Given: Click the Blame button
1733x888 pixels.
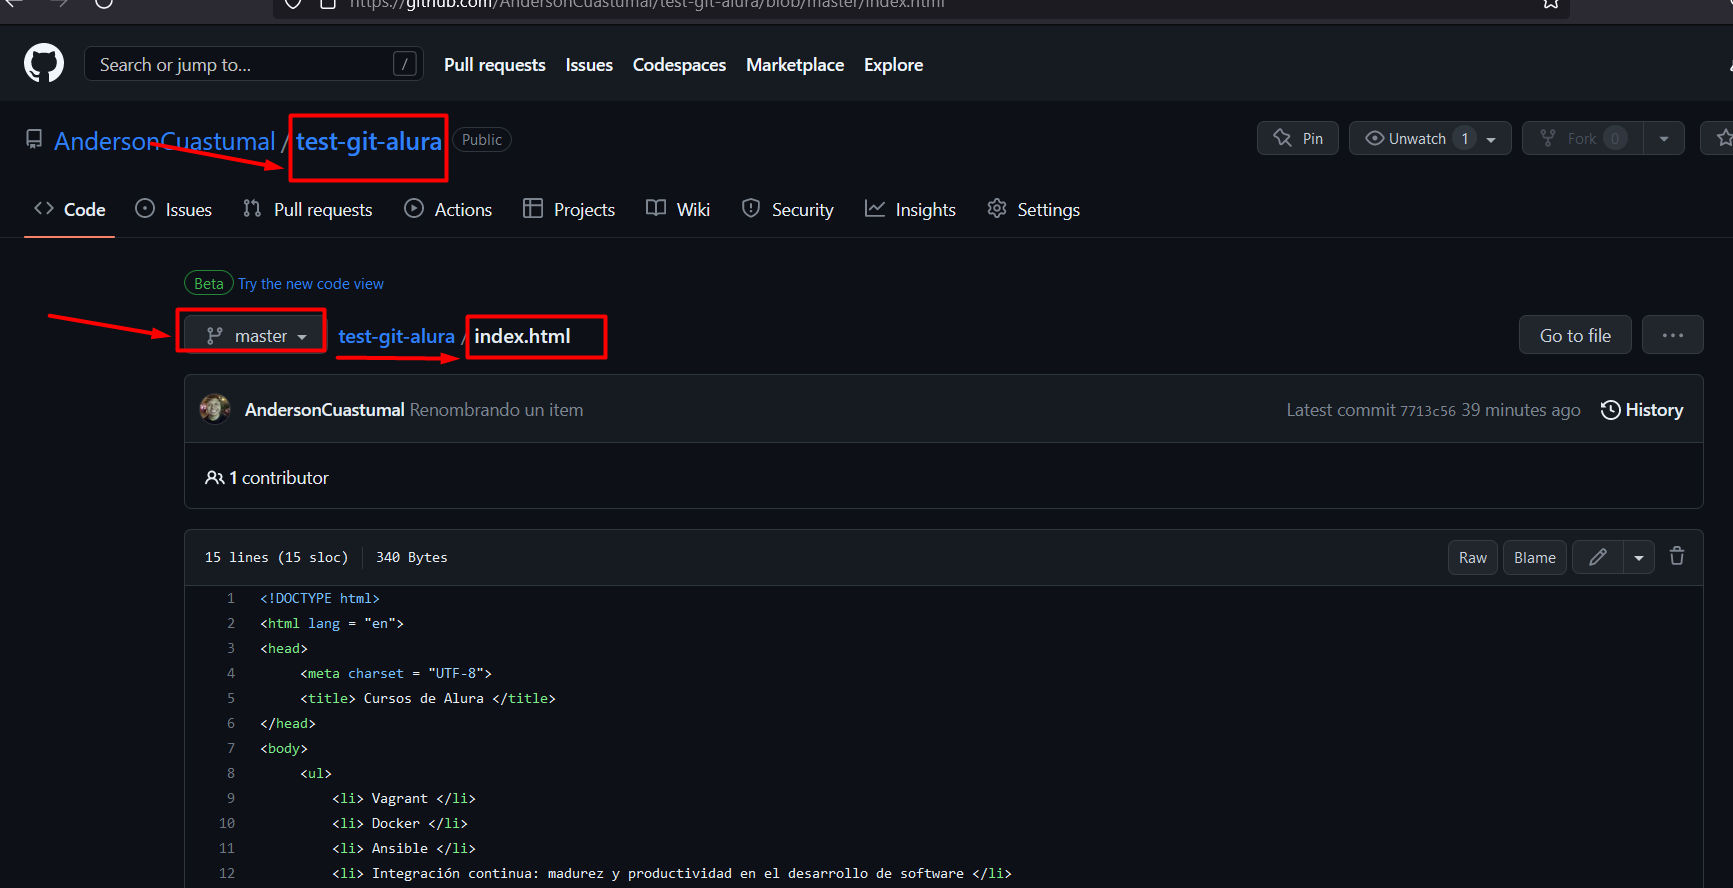Looking at the screenshot, I should pos(1535,557).
